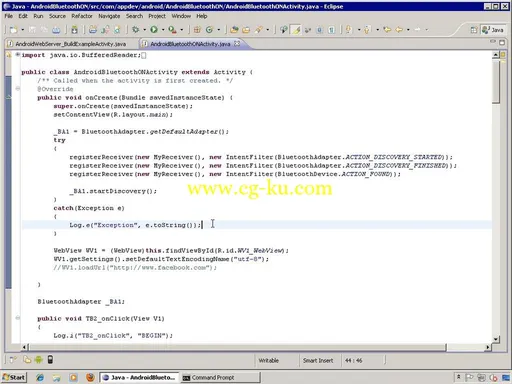512x384 pixels.
Task: Click the Windows Start button
Action: tap(14, 377)
